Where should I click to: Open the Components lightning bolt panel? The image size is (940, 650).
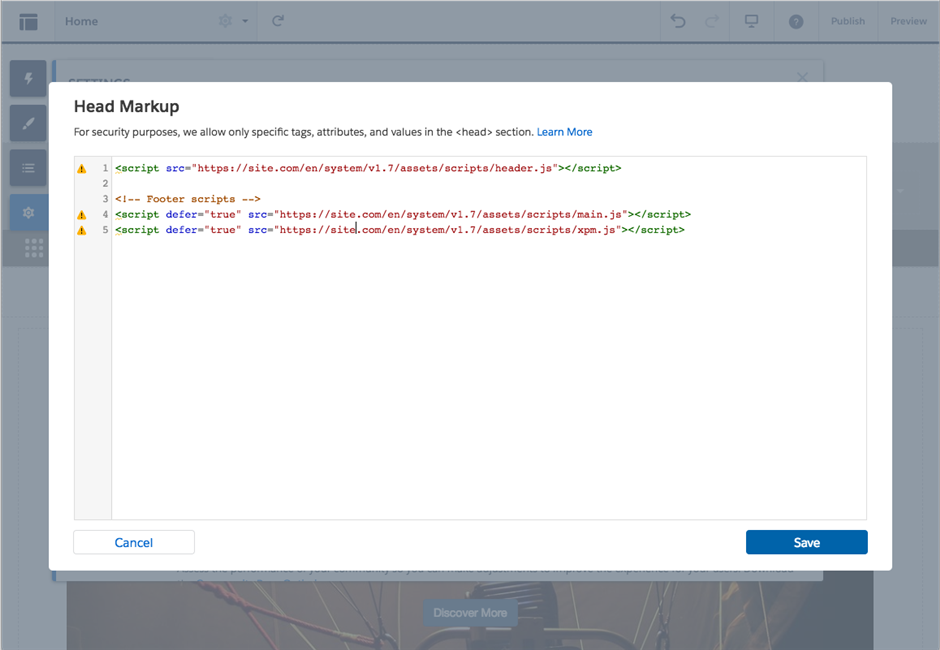[28, 78]
